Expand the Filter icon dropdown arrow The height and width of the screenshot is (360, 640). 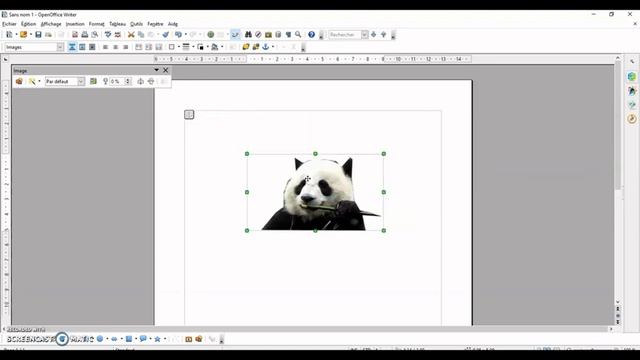pyautogui.click(x=39, y=82)
